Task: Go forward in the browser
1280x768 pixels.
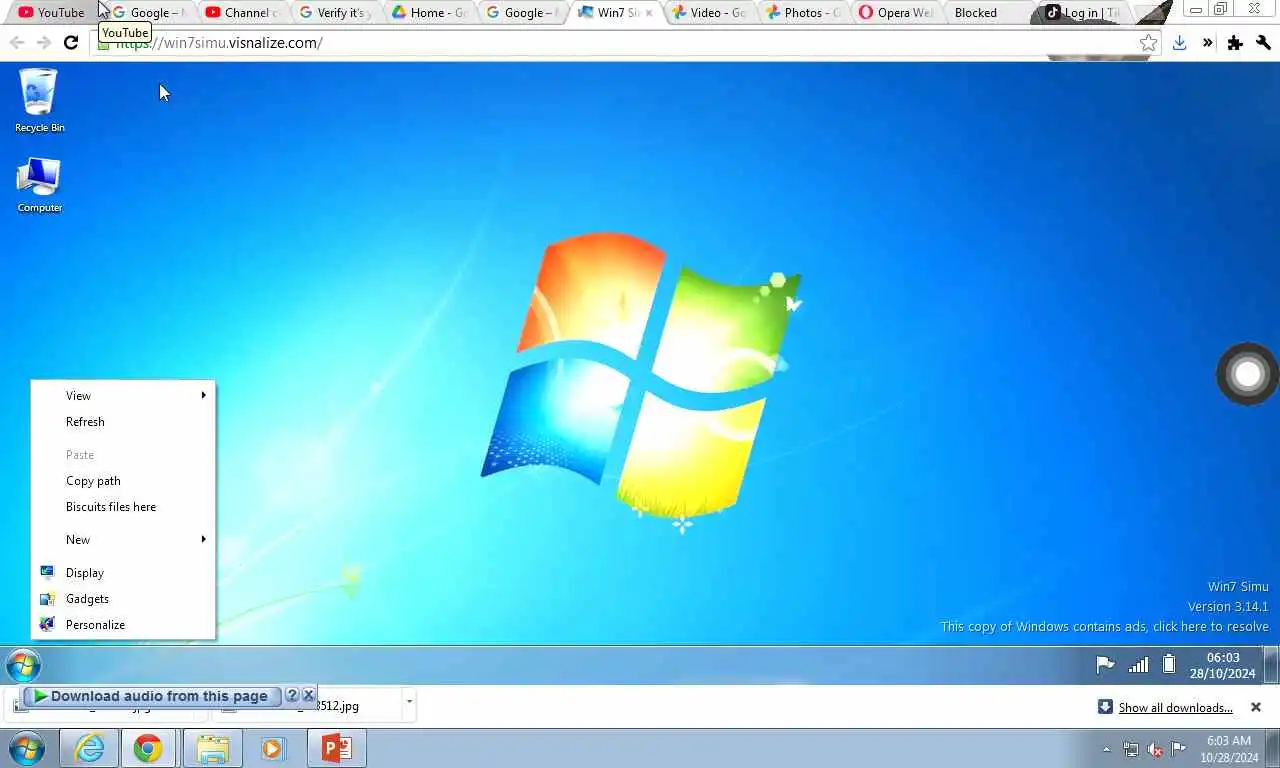Action: point(43,43)
